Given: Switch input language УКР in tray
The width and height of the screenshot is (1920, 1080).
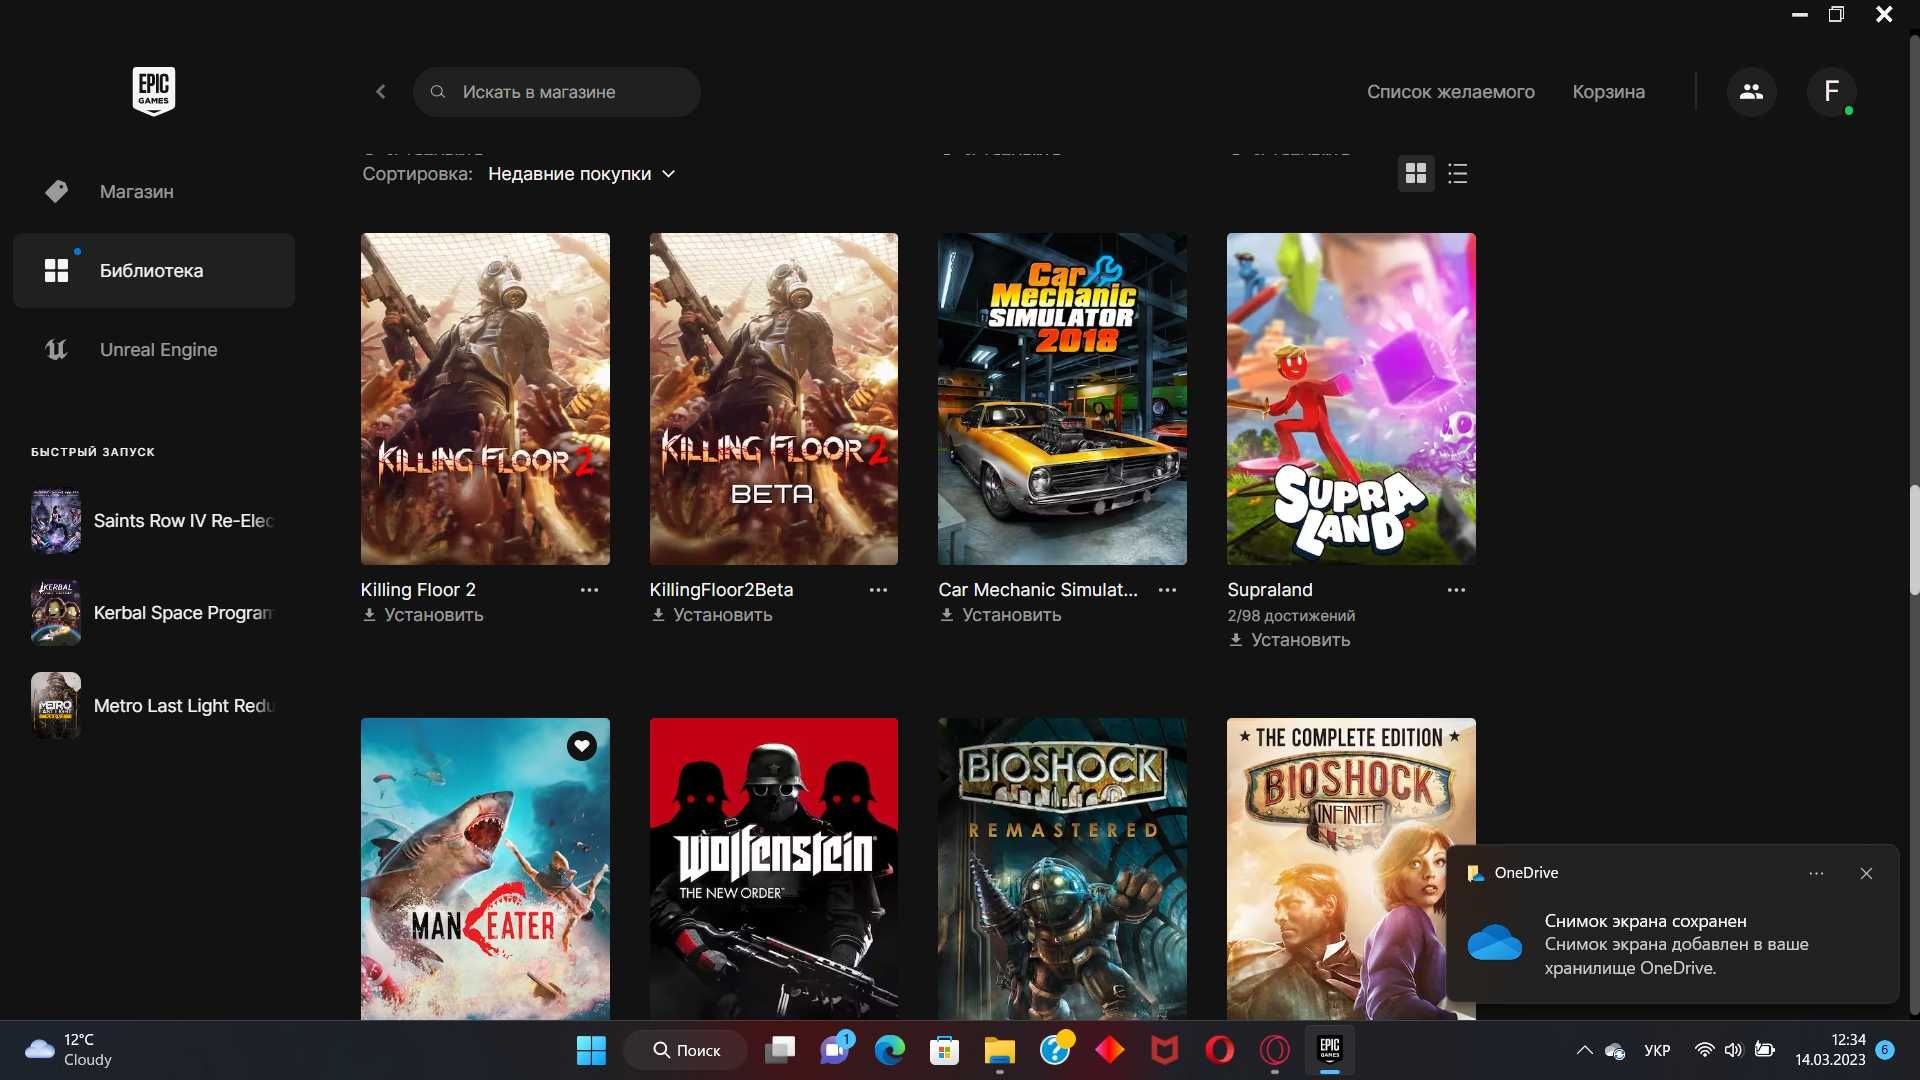Looking at the screenshot, I should pos(1657,1051).
